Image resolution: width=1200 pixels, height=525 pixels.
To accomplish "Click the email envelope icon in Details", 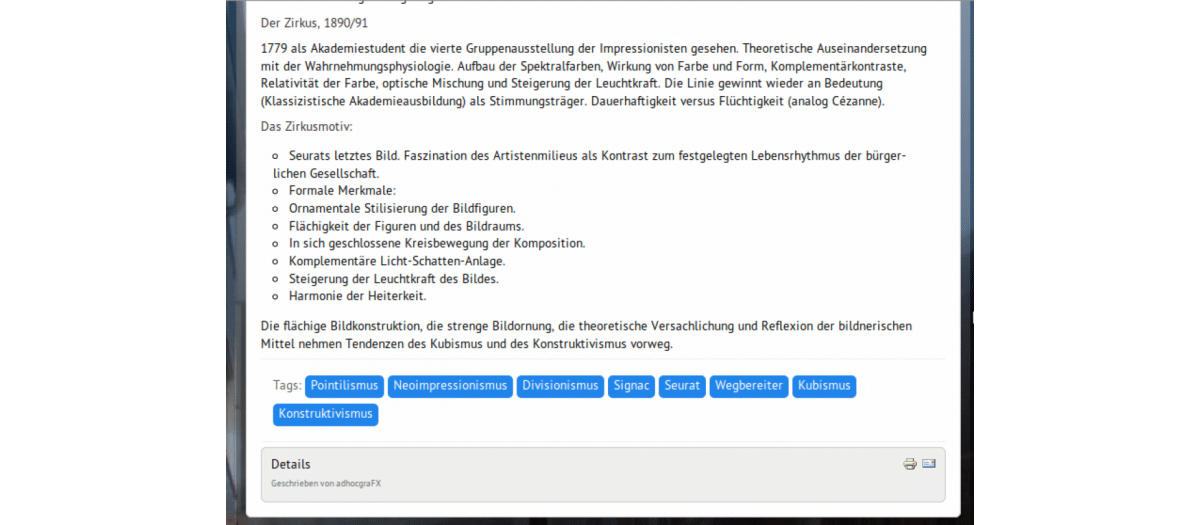I will click(929, 464).
